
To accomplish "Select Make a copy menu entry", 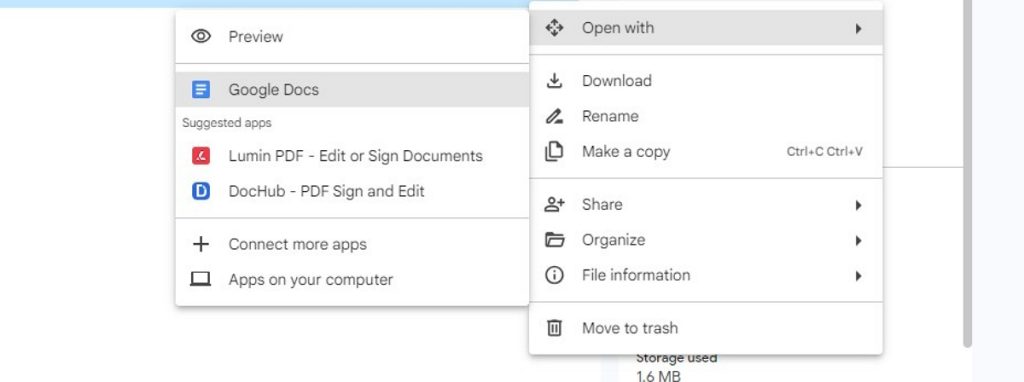I will pyautogui.click(x=706, y=151).
